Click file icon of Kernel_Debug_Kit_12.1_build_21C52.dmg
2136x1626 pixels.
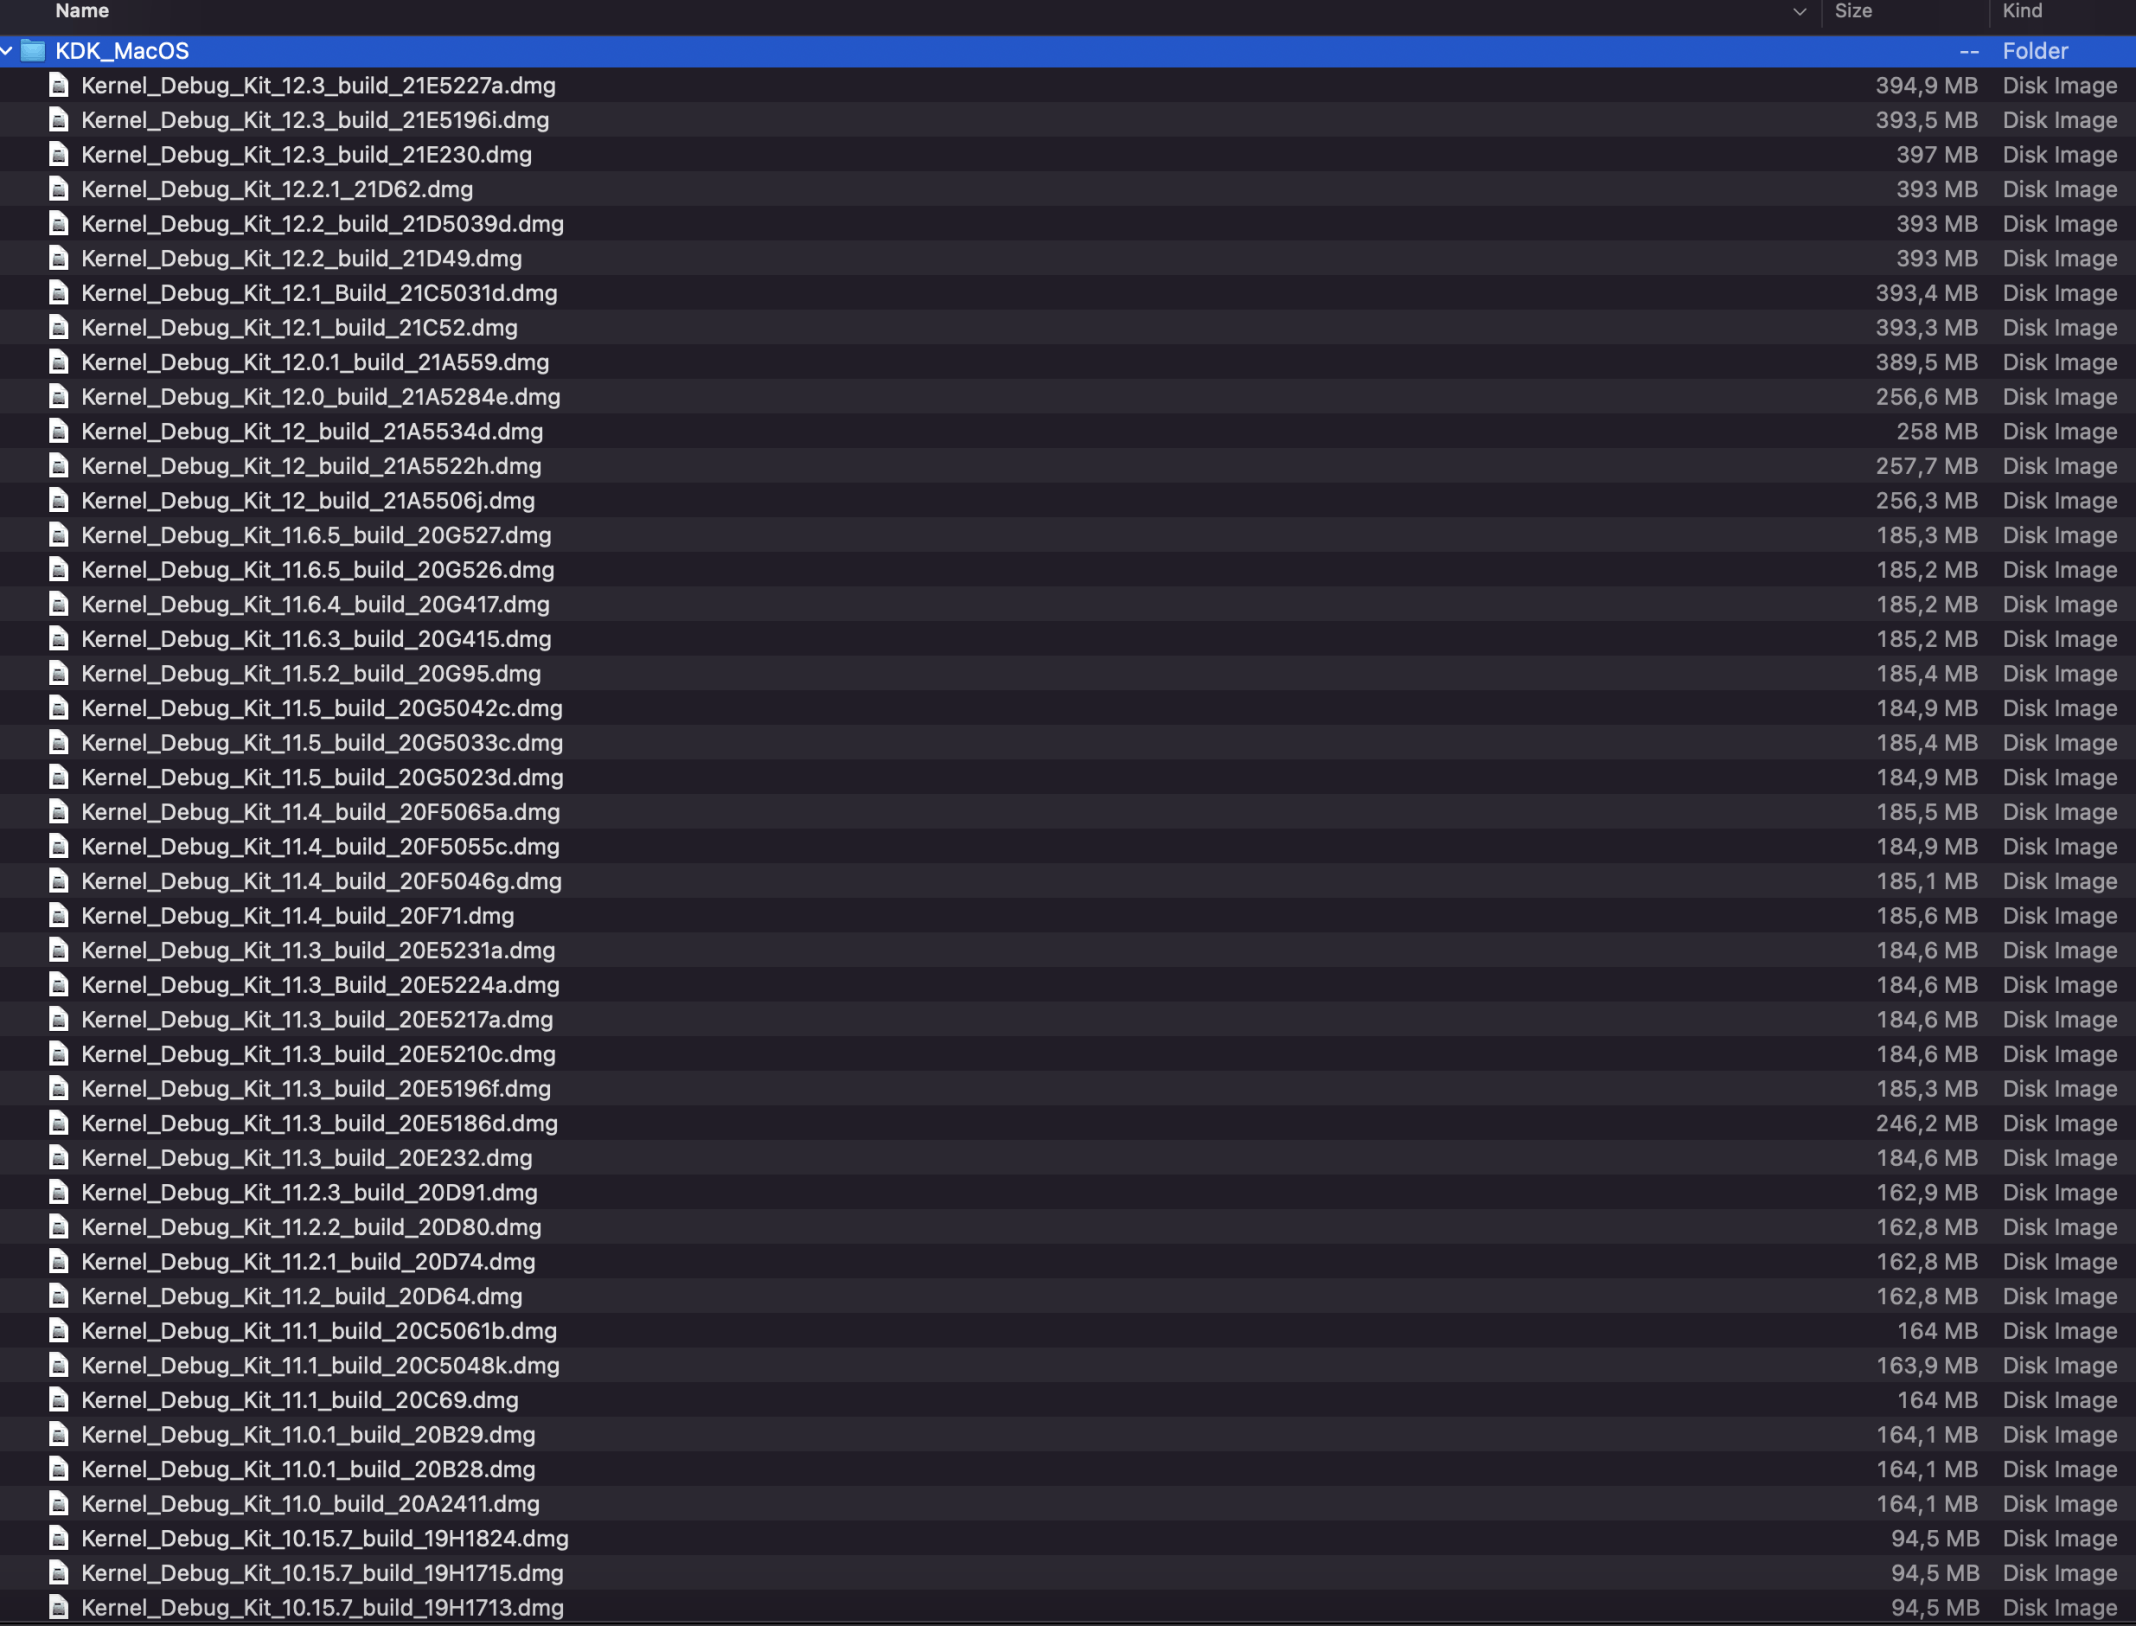pos(59,328)
